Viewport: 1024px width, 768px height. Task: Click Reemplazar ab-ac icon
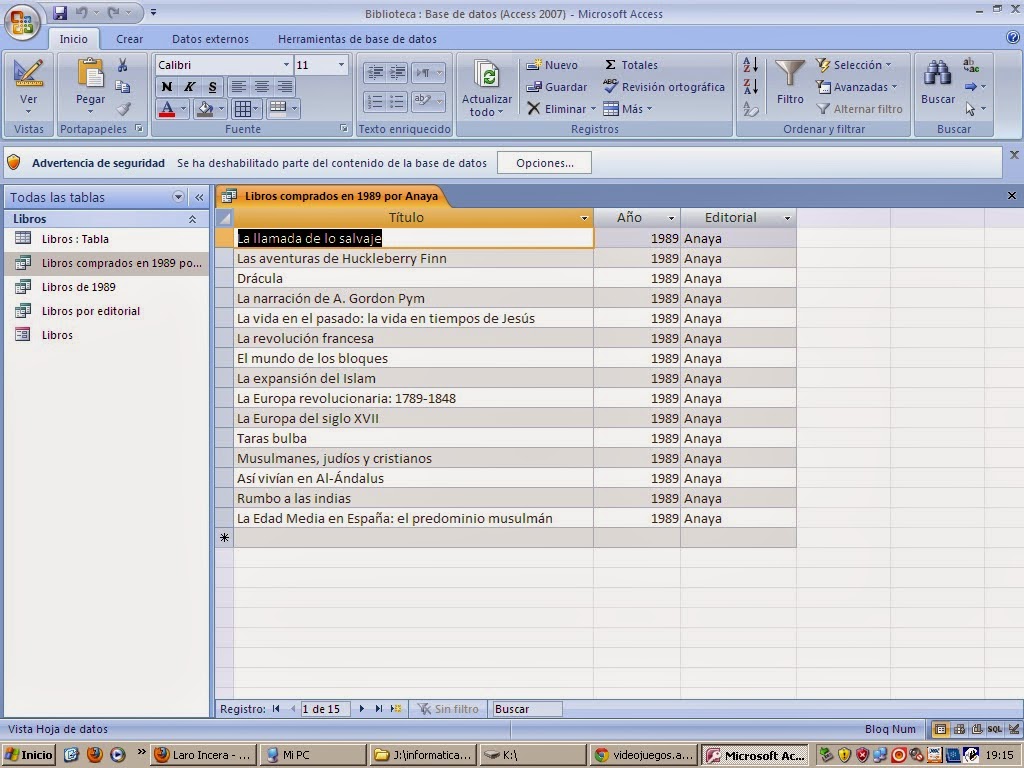tap(970, 65)
